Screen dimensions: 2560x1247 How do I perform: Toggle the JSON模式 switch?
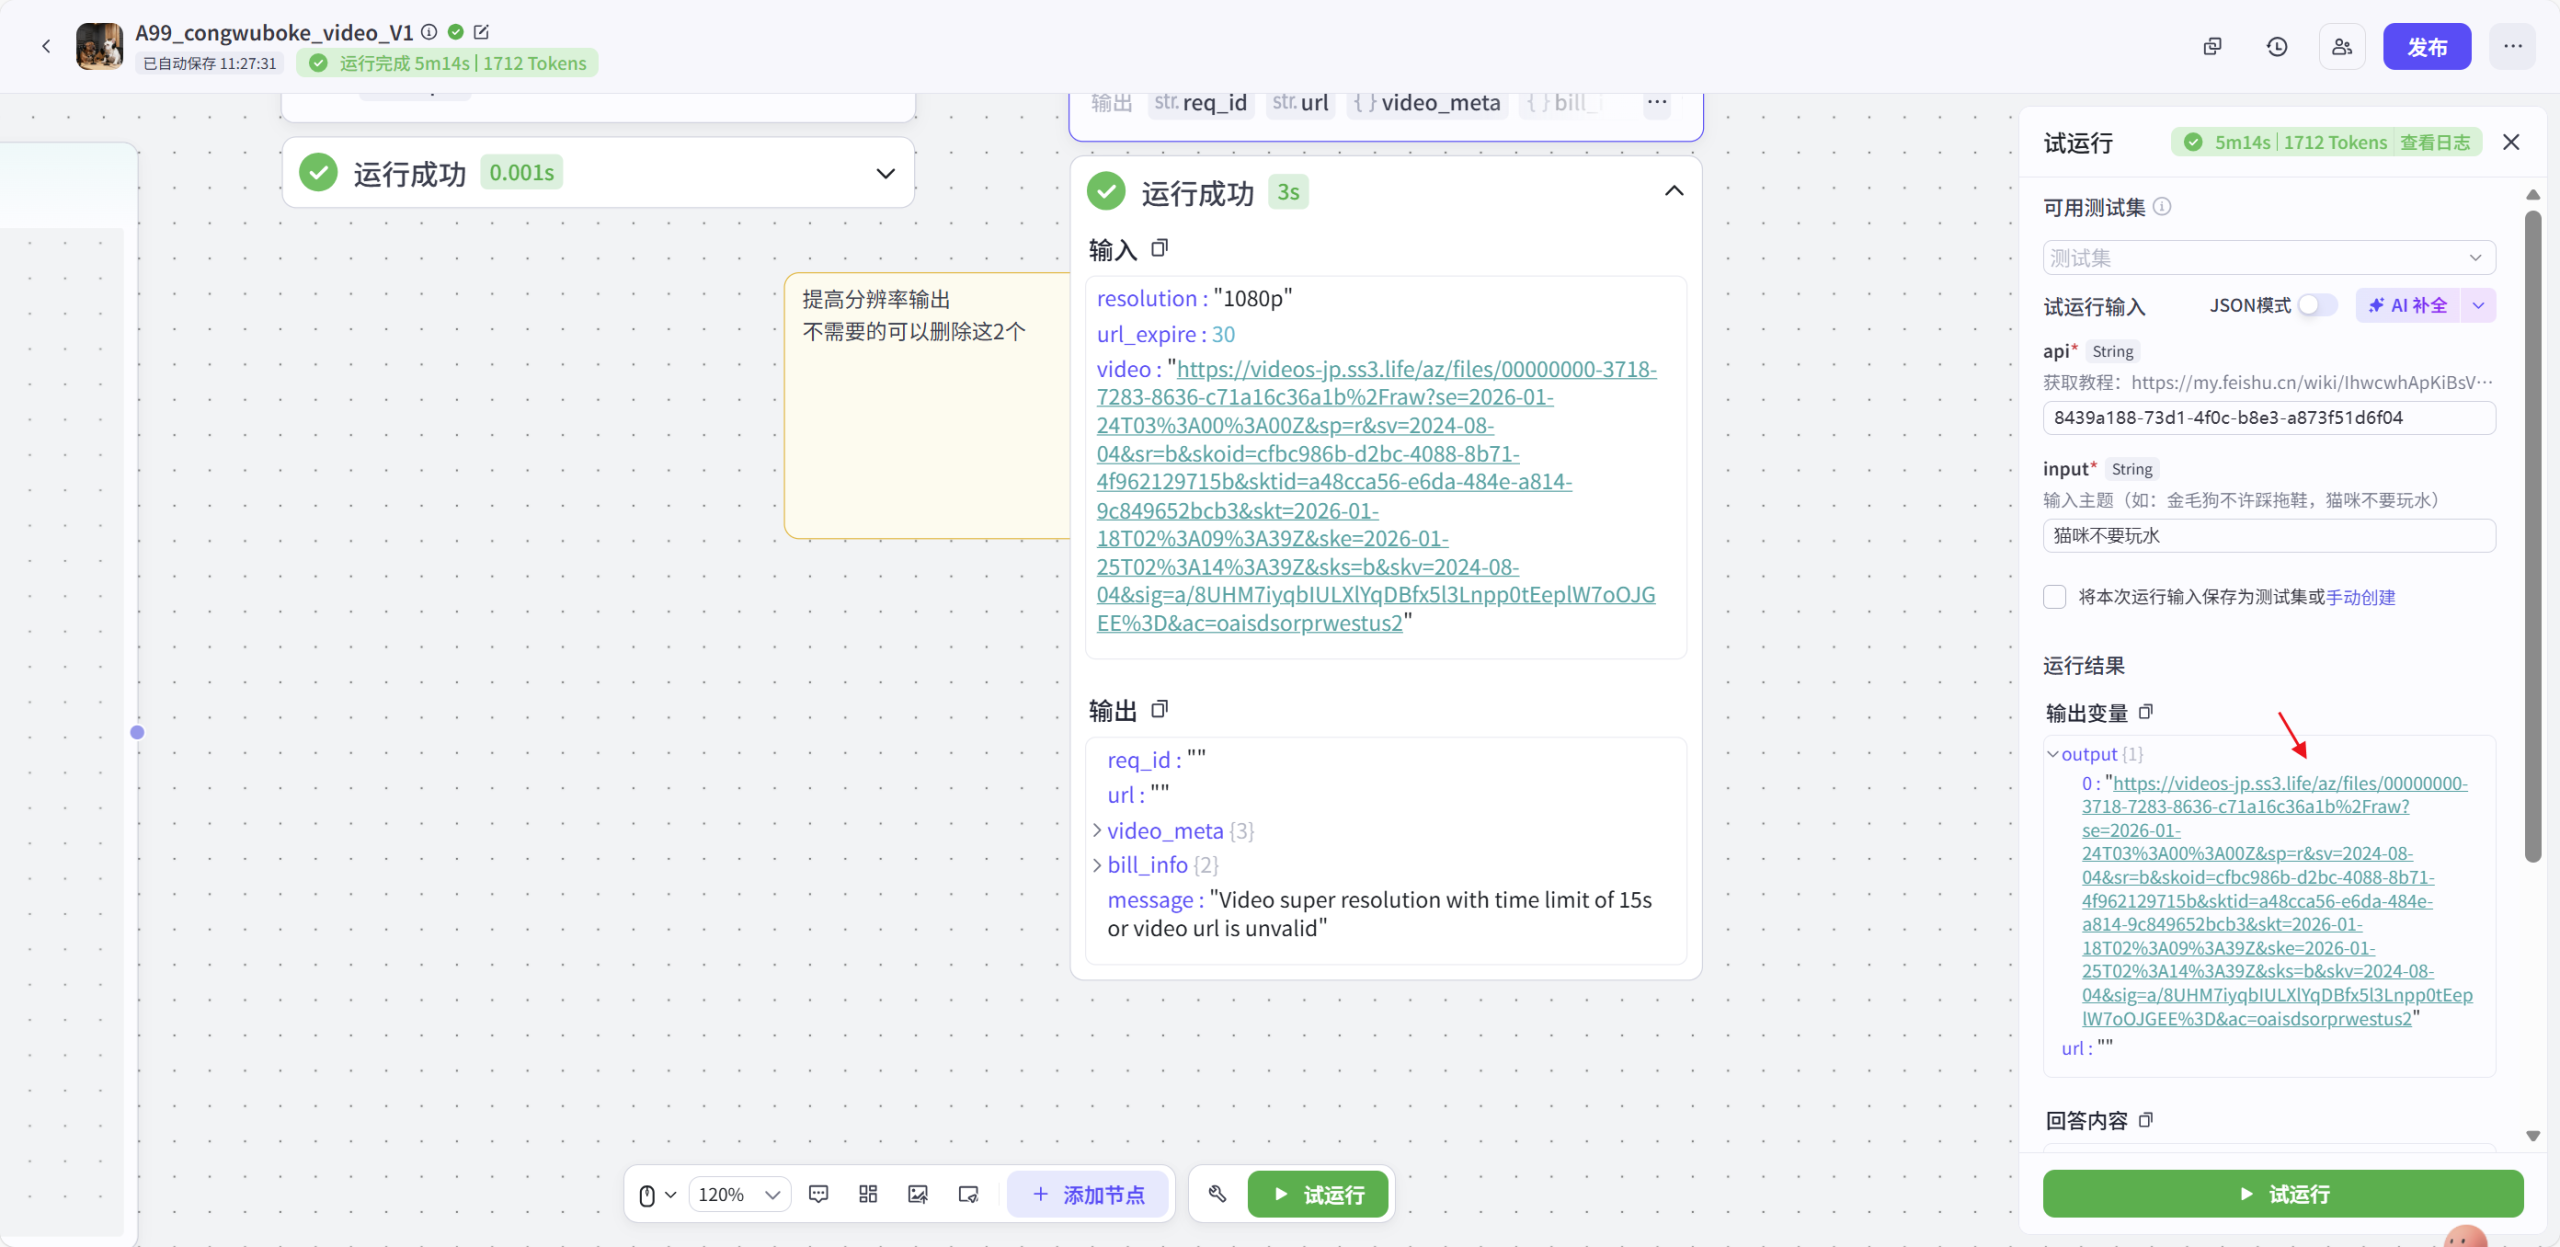tap(2316, 305)
